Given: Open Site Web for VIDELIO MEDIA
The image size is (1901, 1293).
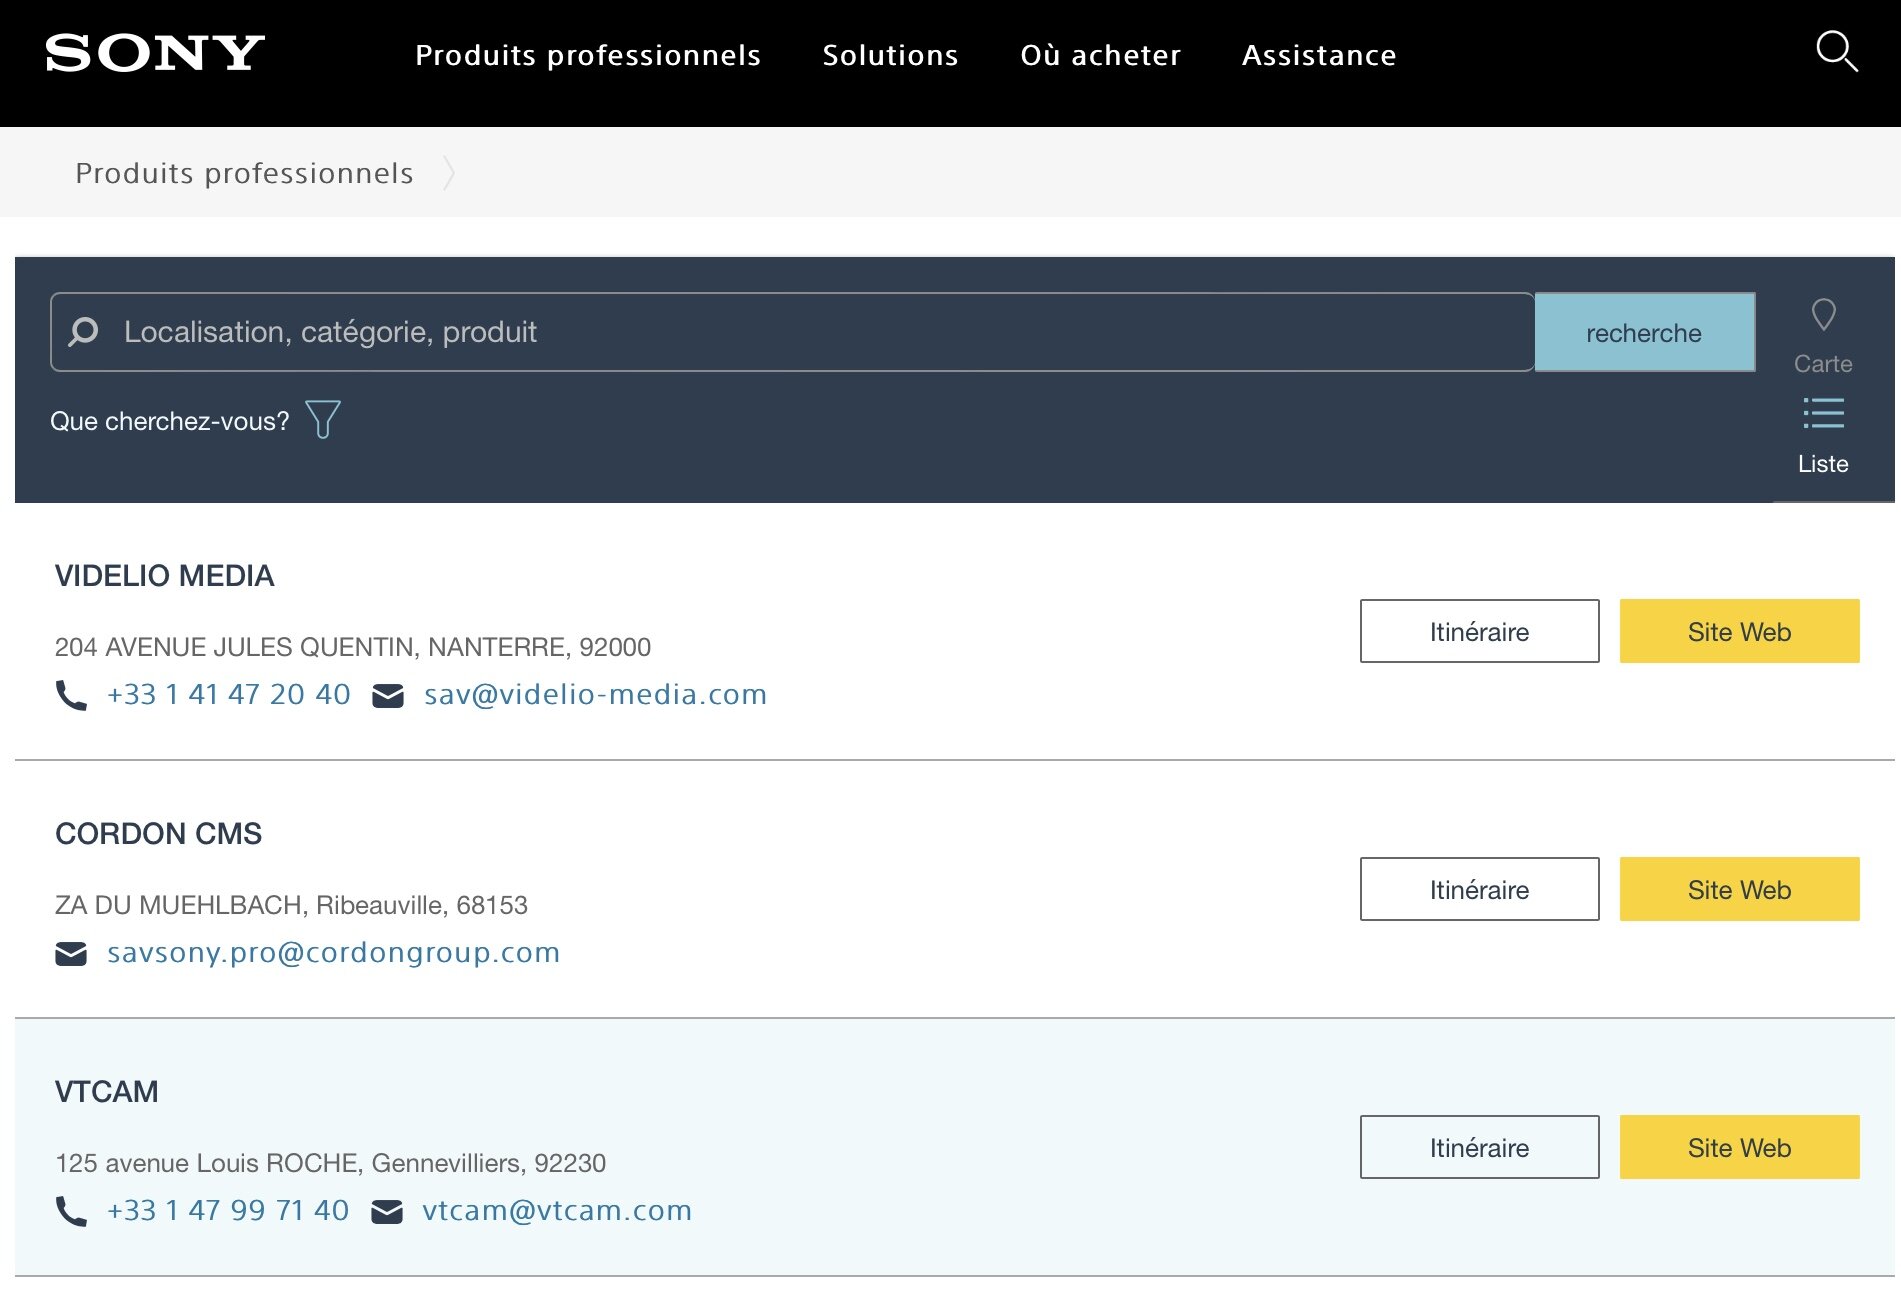Looking at the screenshot, I should 1739,631.
